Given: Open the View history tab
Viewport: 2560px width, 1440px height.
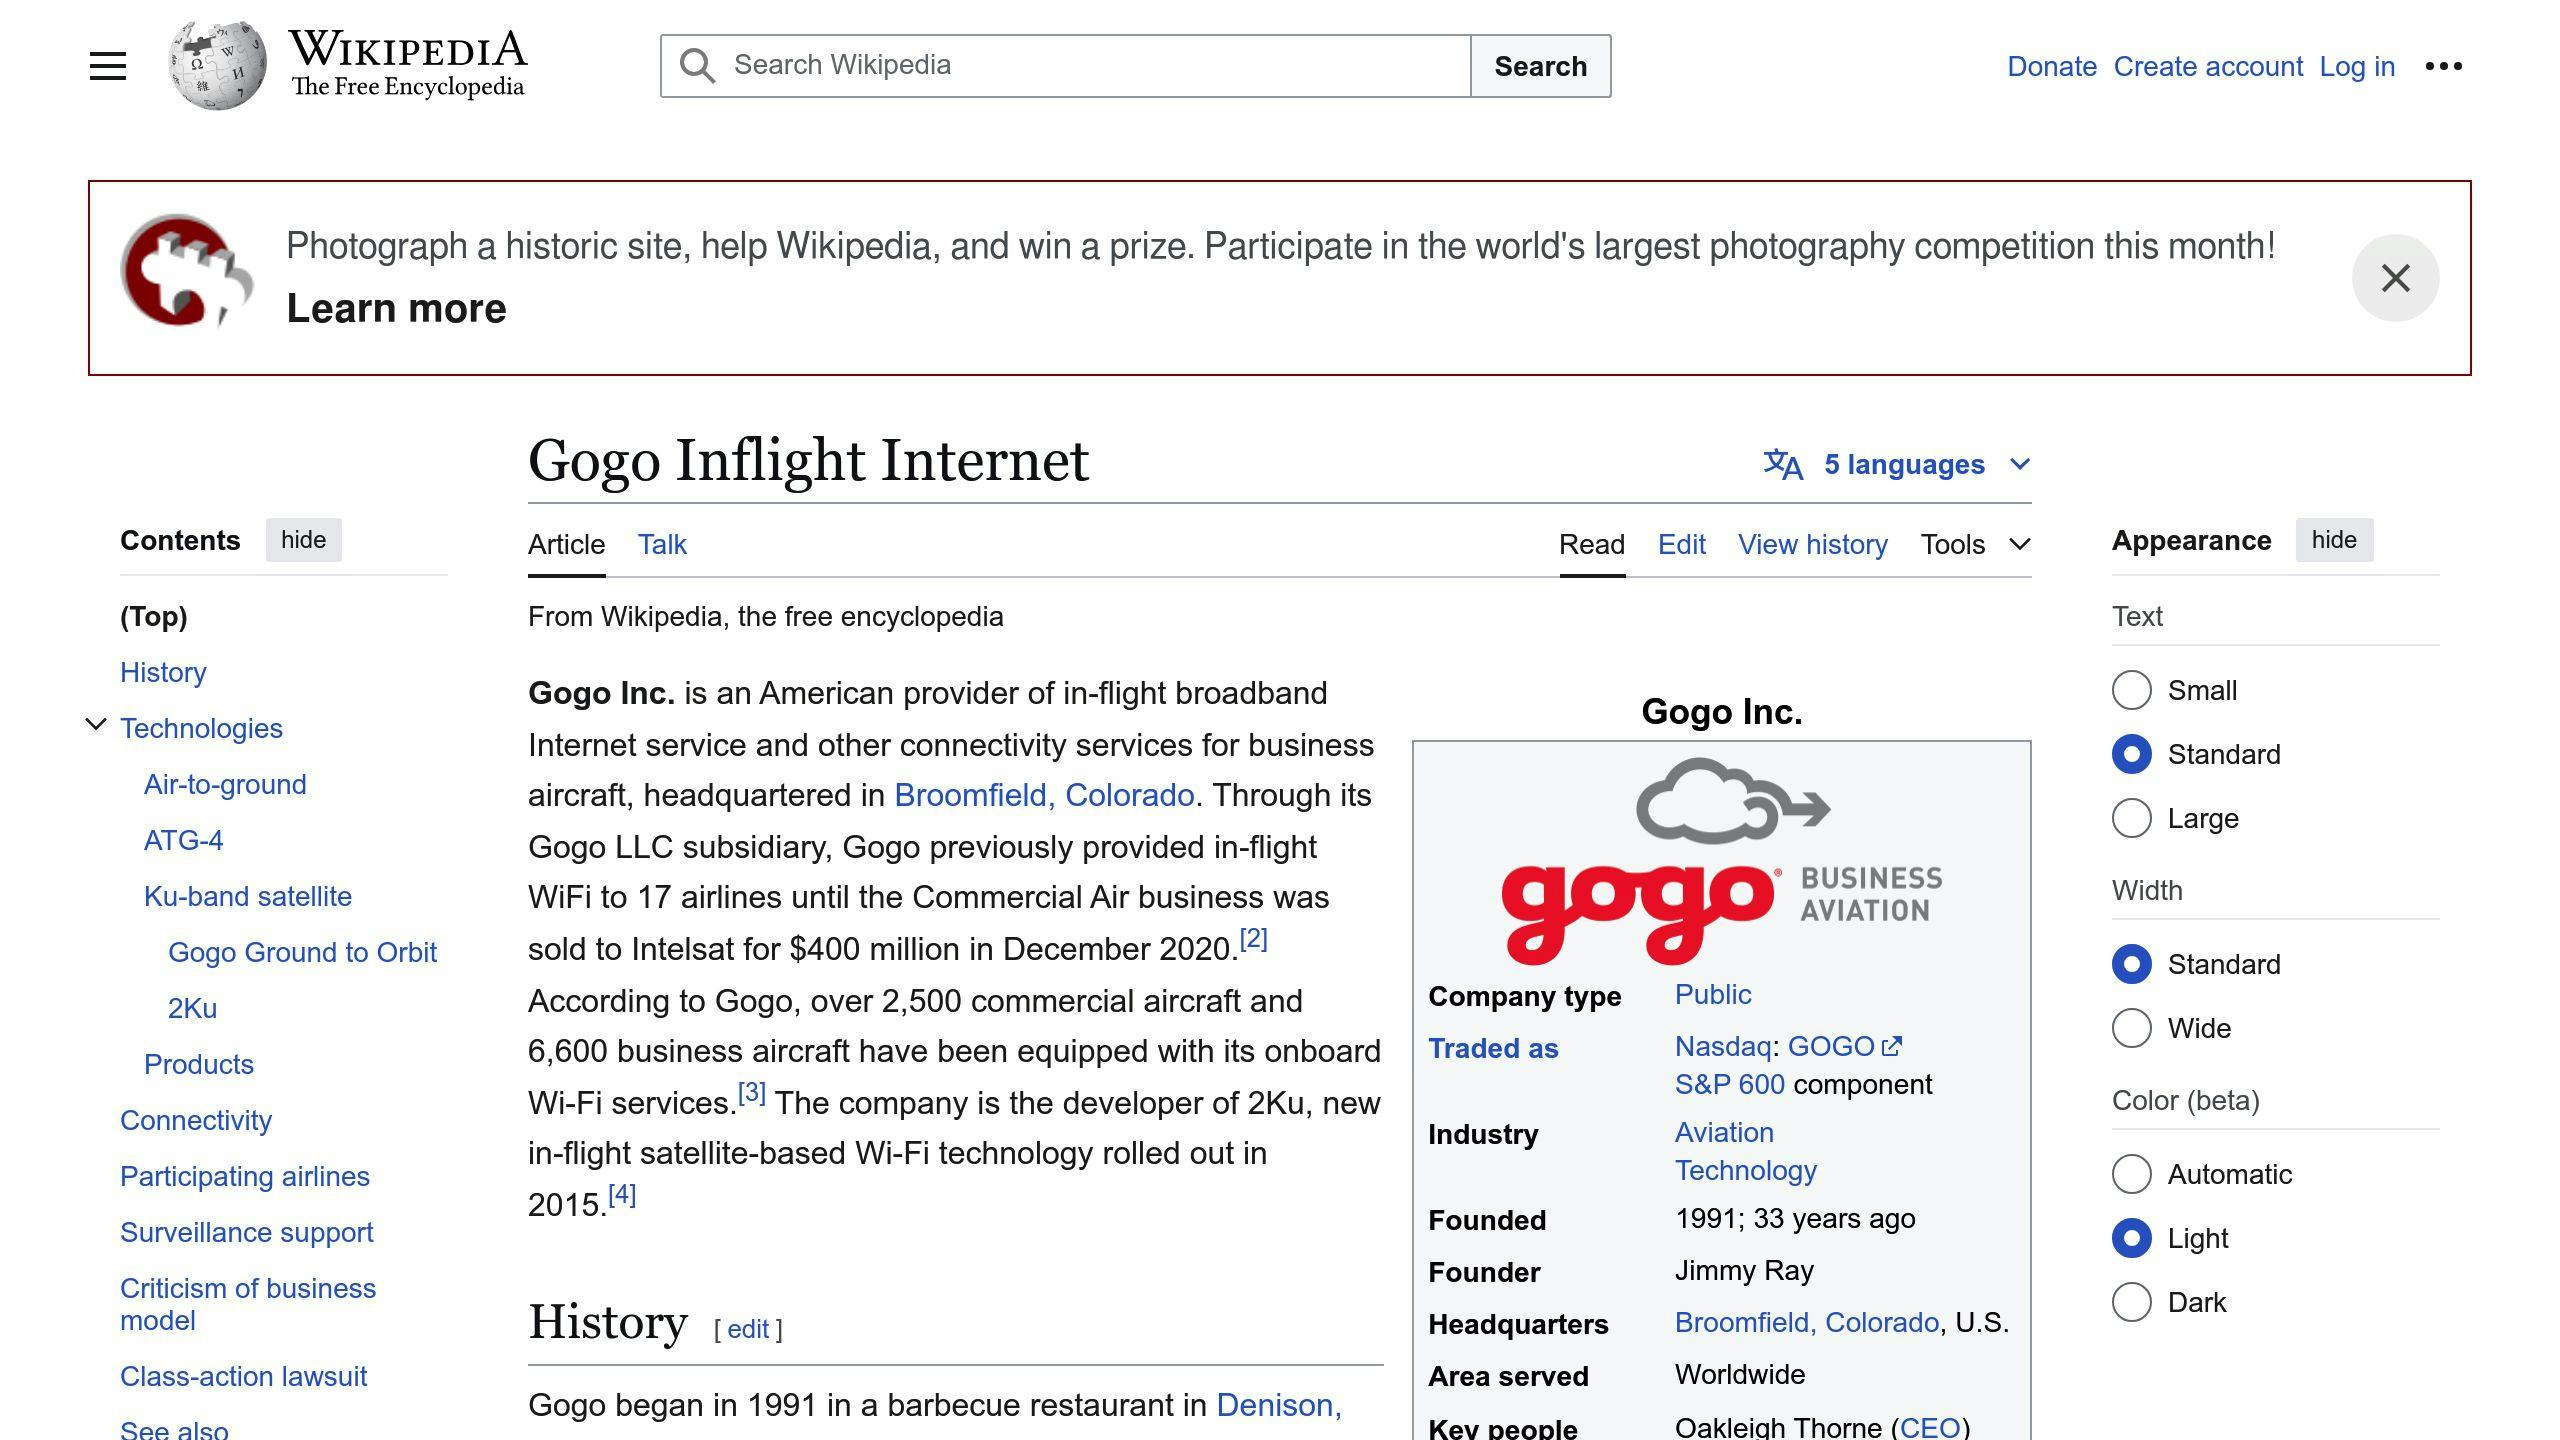Looking at the screenshot, I should pyautogui.click(x=1813, y=544).
